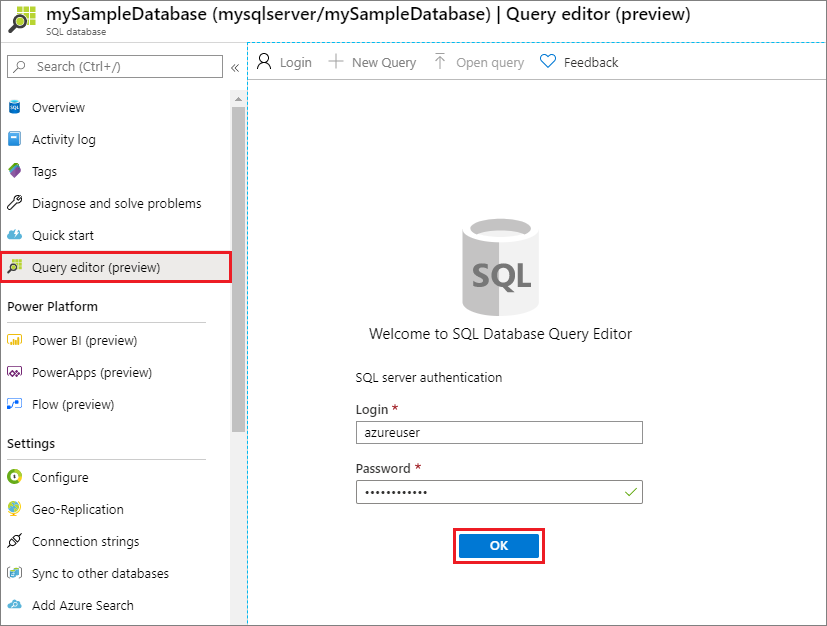Open the Connection strings sidebar entry
827x626 pixels.
[84, 541]
